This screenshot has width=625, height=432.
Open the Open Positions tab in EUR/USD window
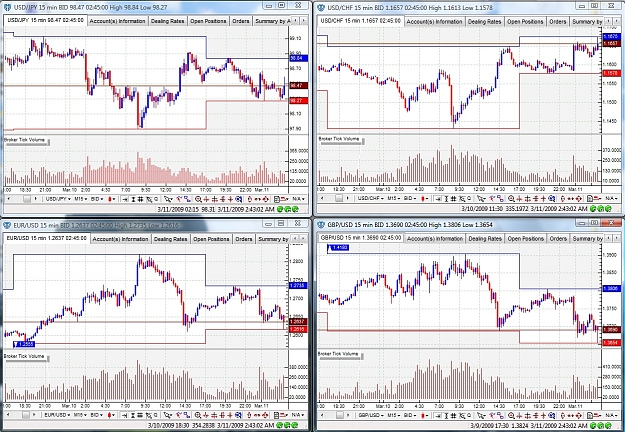[x=211, y=239]
